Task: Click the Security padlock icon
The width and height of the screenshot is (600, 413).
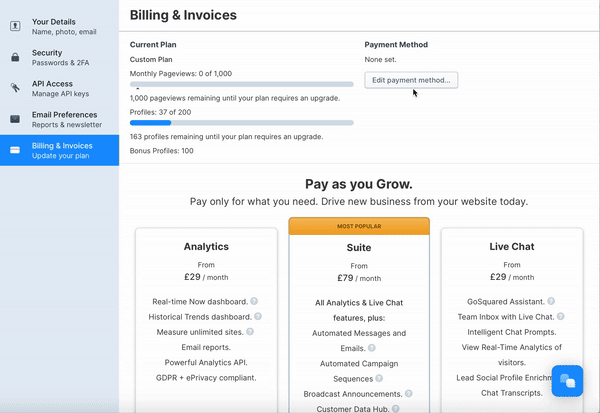Action: click(x=15, y=57)
